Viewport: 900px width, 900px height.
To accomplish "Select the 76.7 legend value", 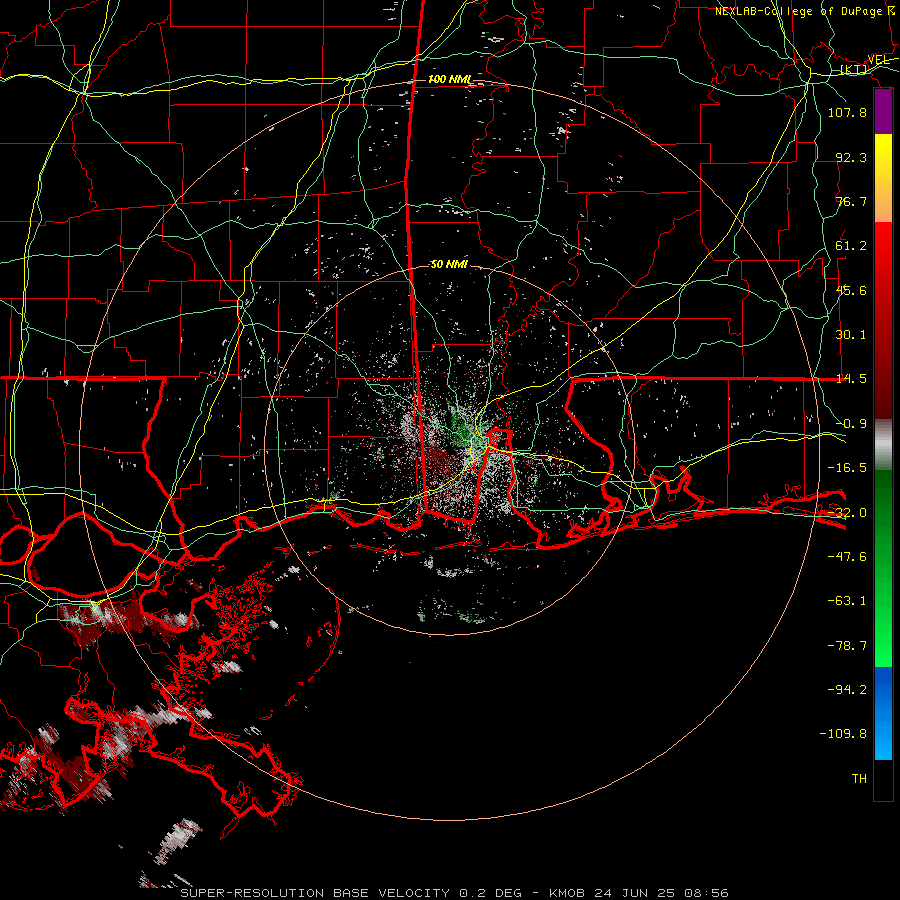I will tap(851, 201).
